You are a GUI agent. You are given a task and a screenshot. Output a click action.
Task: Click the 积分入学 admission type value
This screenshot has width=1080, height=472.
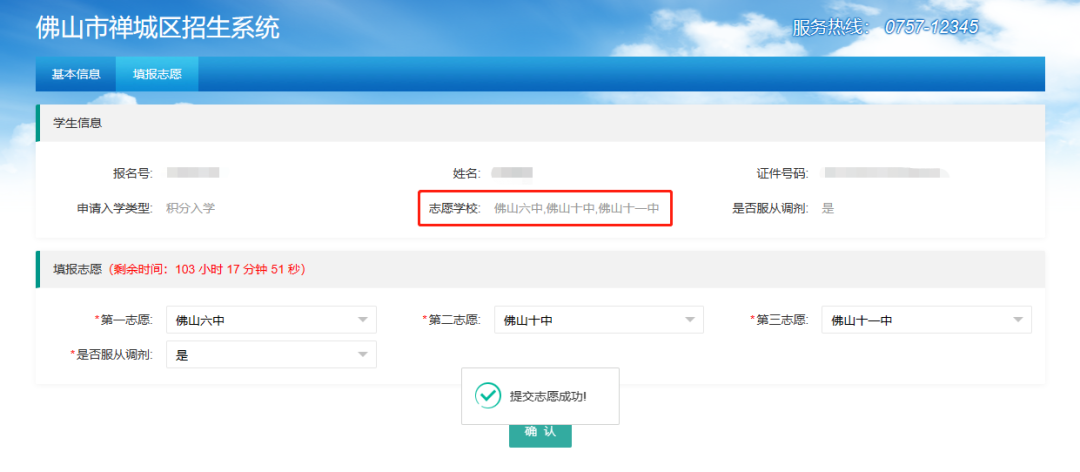190,209
